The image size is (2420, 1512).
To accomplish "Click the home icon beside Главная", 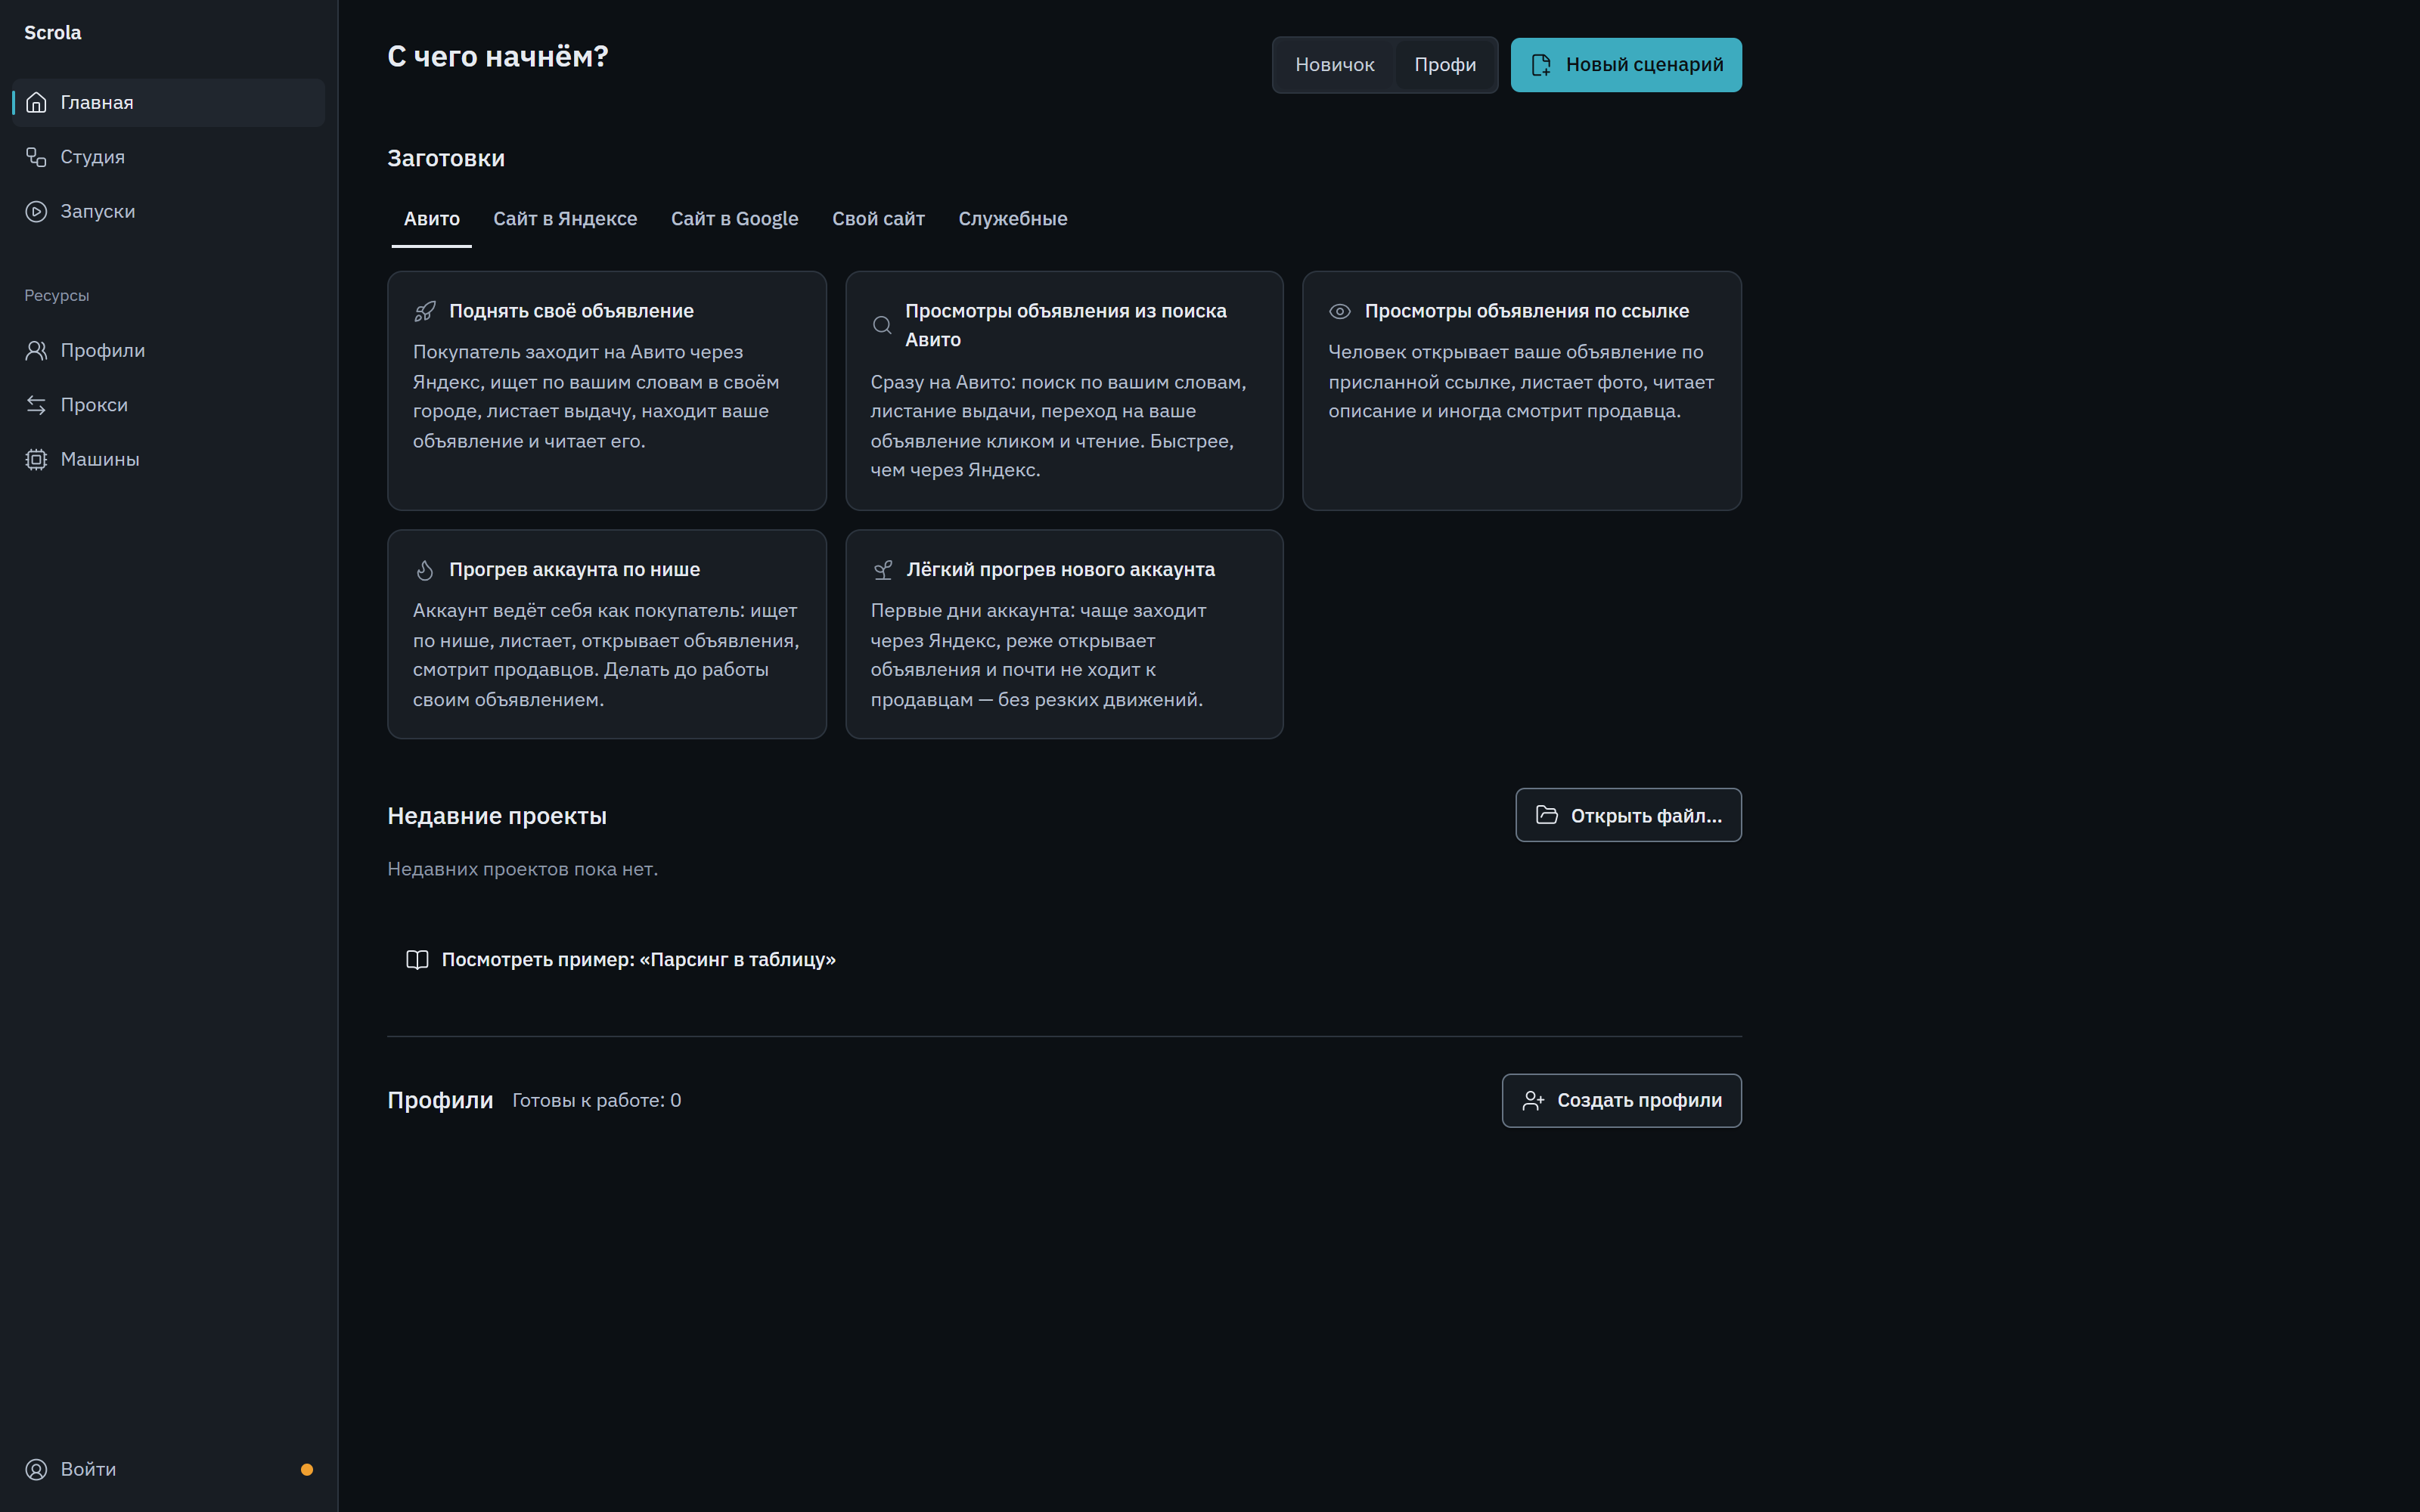I will tap(36, 103).
